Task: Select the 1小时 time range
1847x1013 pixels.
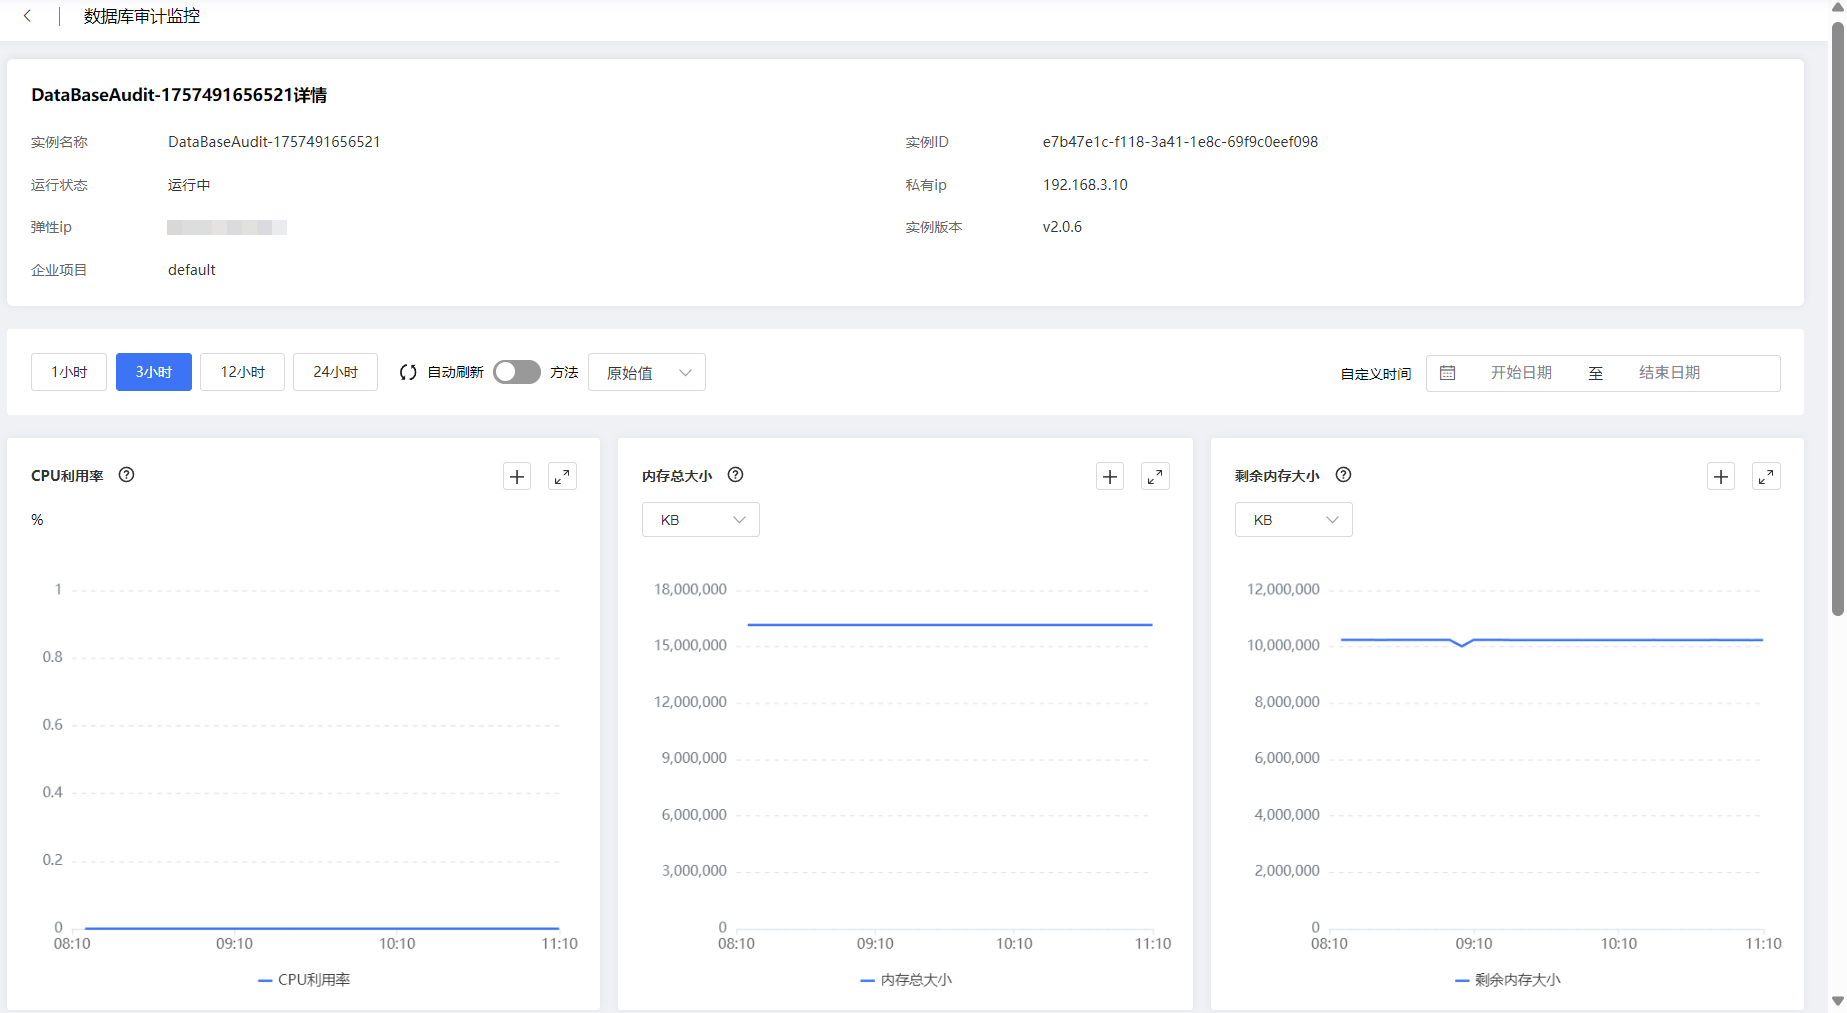Action: click(69, 372)
